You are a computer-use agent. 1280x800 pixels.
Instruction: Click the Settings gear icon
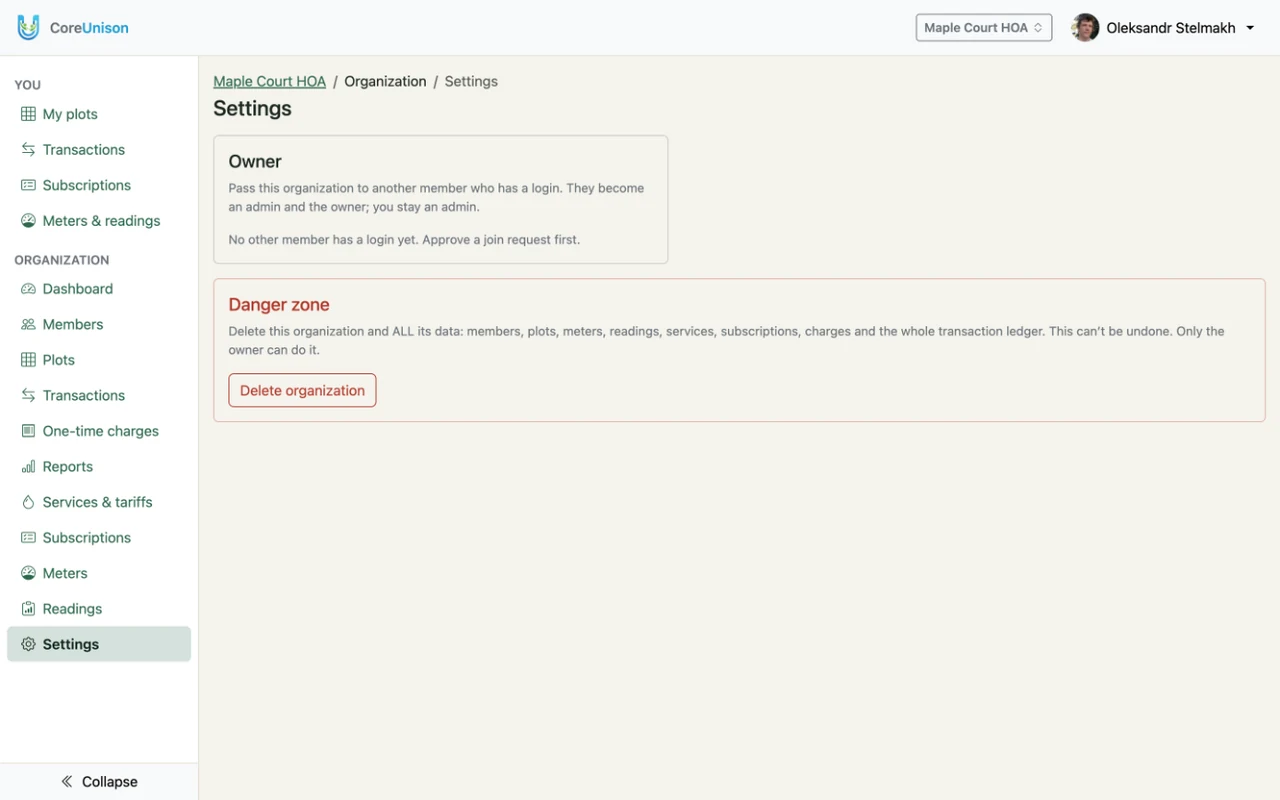[28, 645]
